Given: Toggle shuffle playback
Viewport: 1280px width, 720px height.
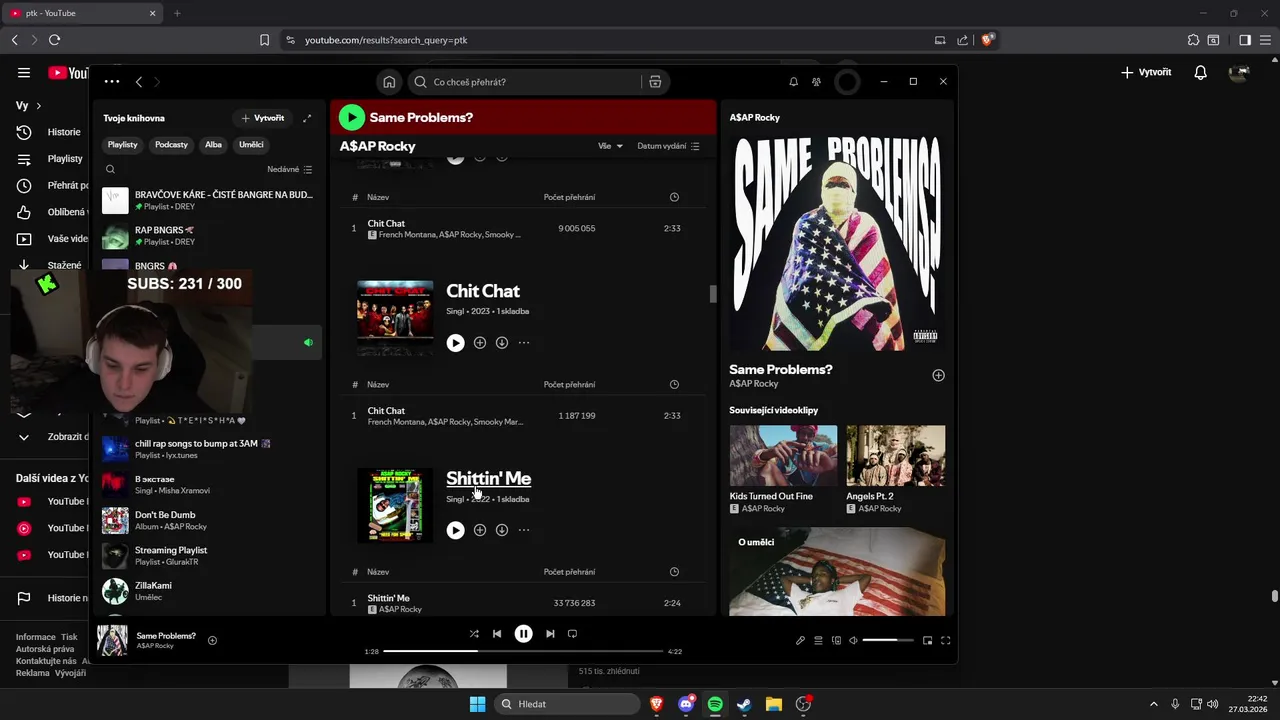Looking at the screenshot, I should click(x=474, y=634).
